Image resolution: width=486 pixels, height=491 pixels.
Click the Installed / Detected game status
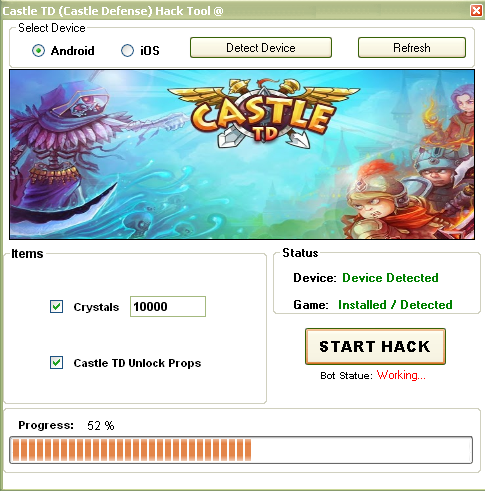[395, 305]
